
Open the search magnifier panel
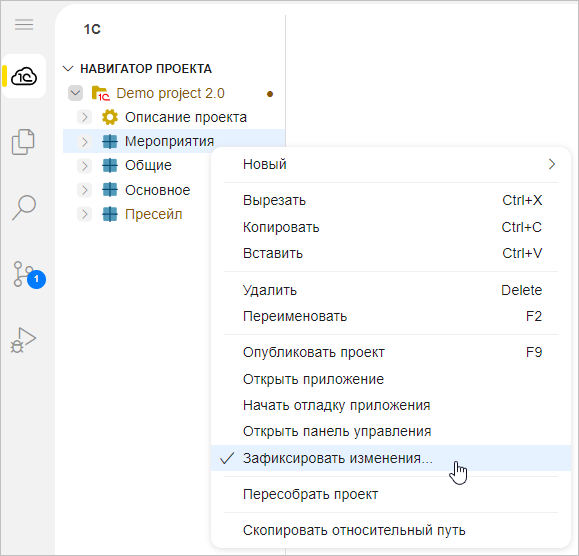[24, 207]
